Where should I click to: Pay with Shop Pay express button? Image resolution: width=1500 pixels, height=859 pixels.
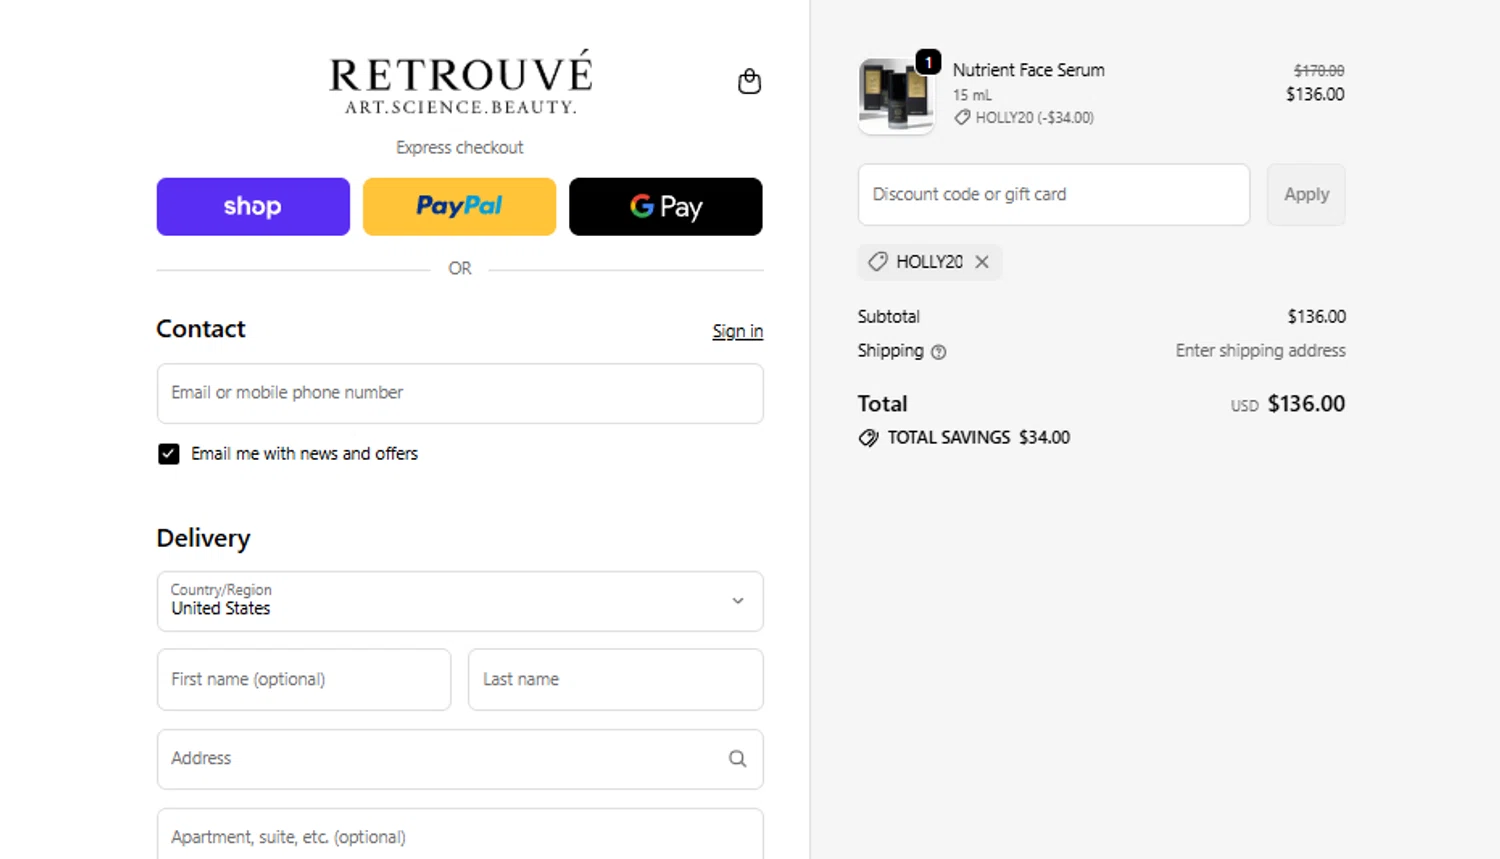coord(253,207)
